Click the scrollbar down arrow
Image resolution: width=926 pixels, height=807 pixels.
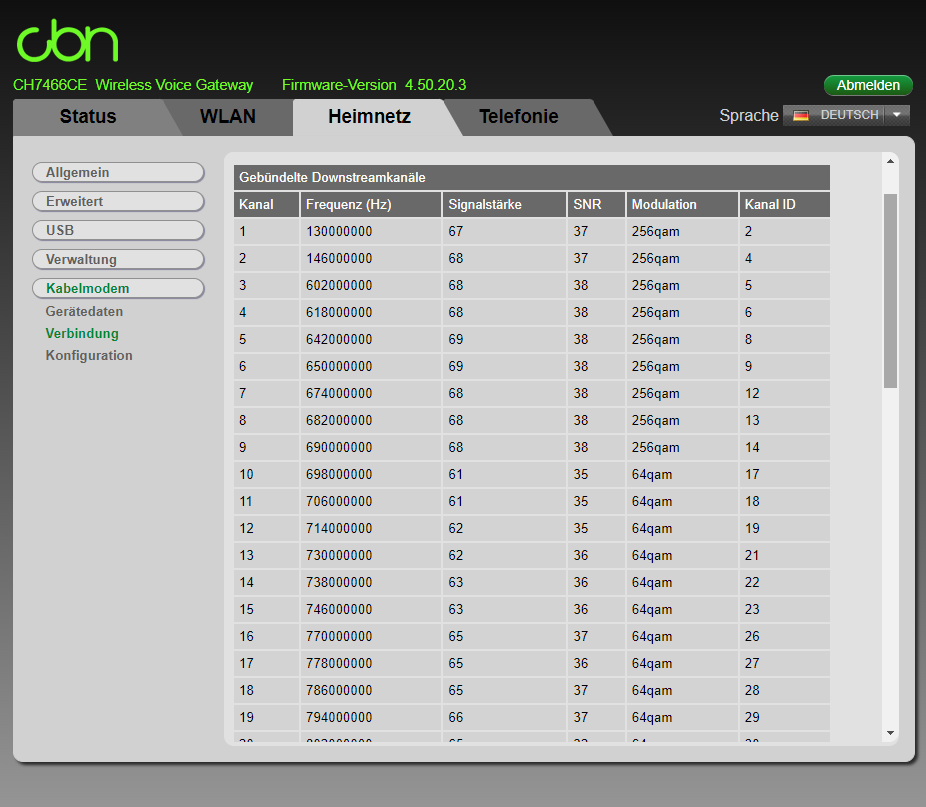pyautogui.click(x=890, y=733)
